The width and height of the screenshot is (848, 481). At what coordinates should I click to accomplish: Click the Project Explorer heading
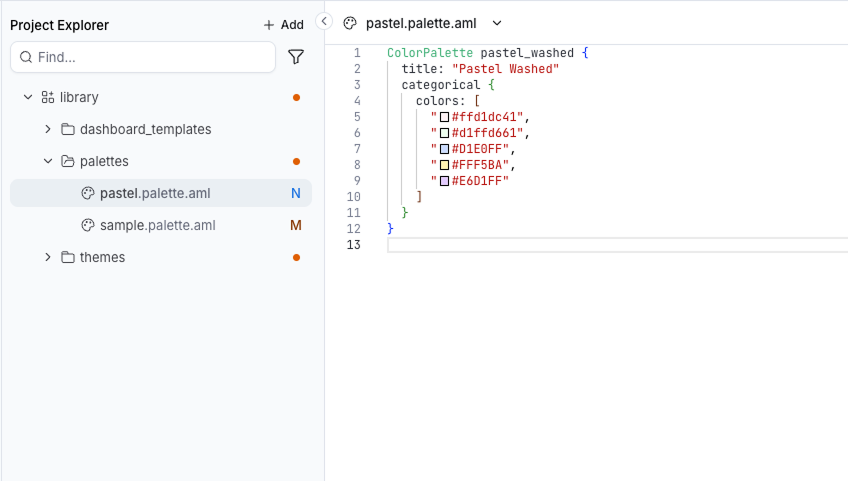click(59, 25)
